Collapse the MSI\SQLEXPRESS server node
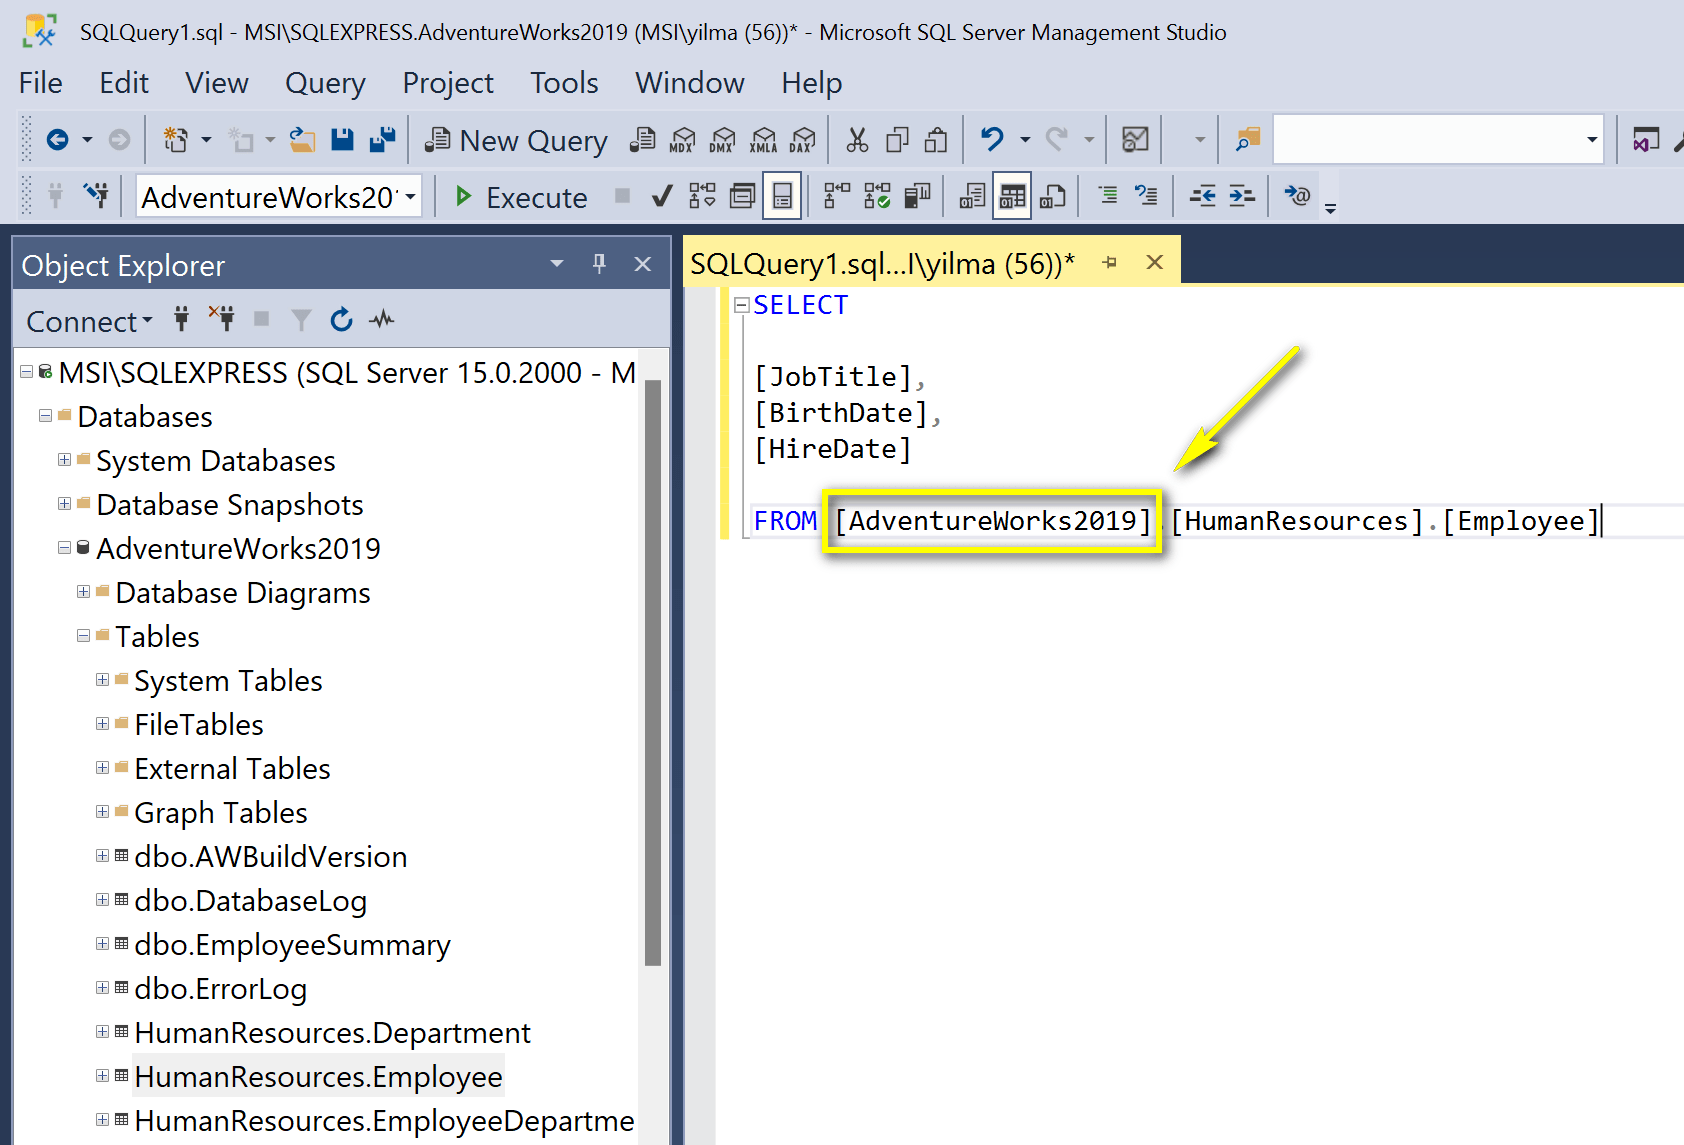1684x1145 pixels. (x=26, y=372)
